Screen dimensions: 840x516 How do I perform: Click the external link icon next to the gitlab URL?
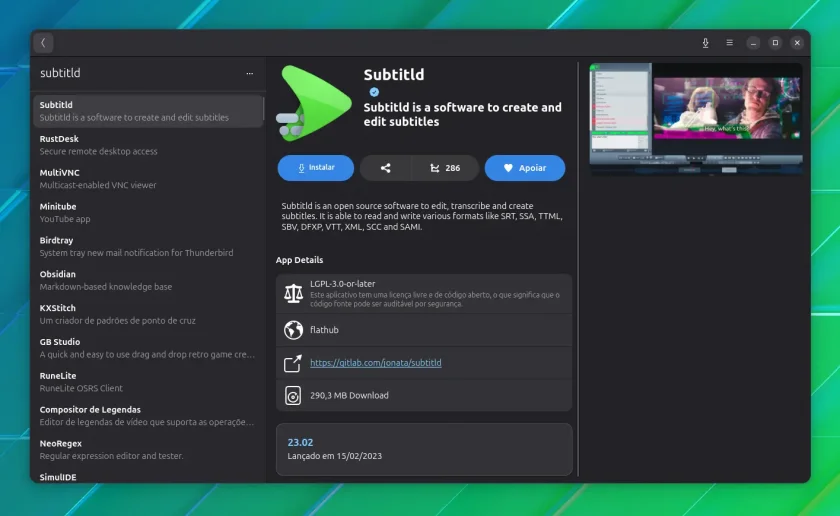pos(293,363)
